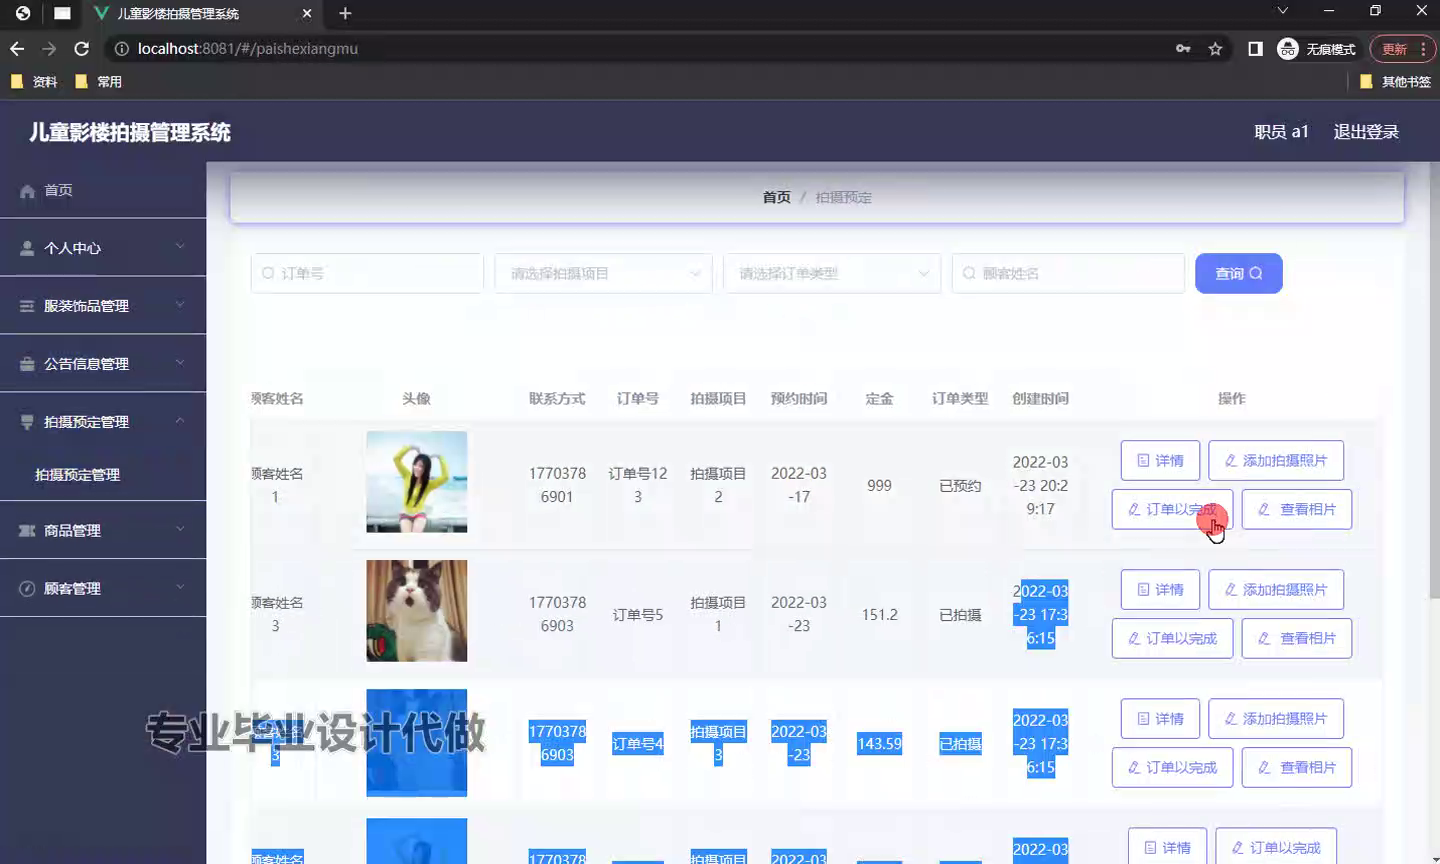Open the 资料 bookmark folder
1440x864 pixels.
pos(34,82)
